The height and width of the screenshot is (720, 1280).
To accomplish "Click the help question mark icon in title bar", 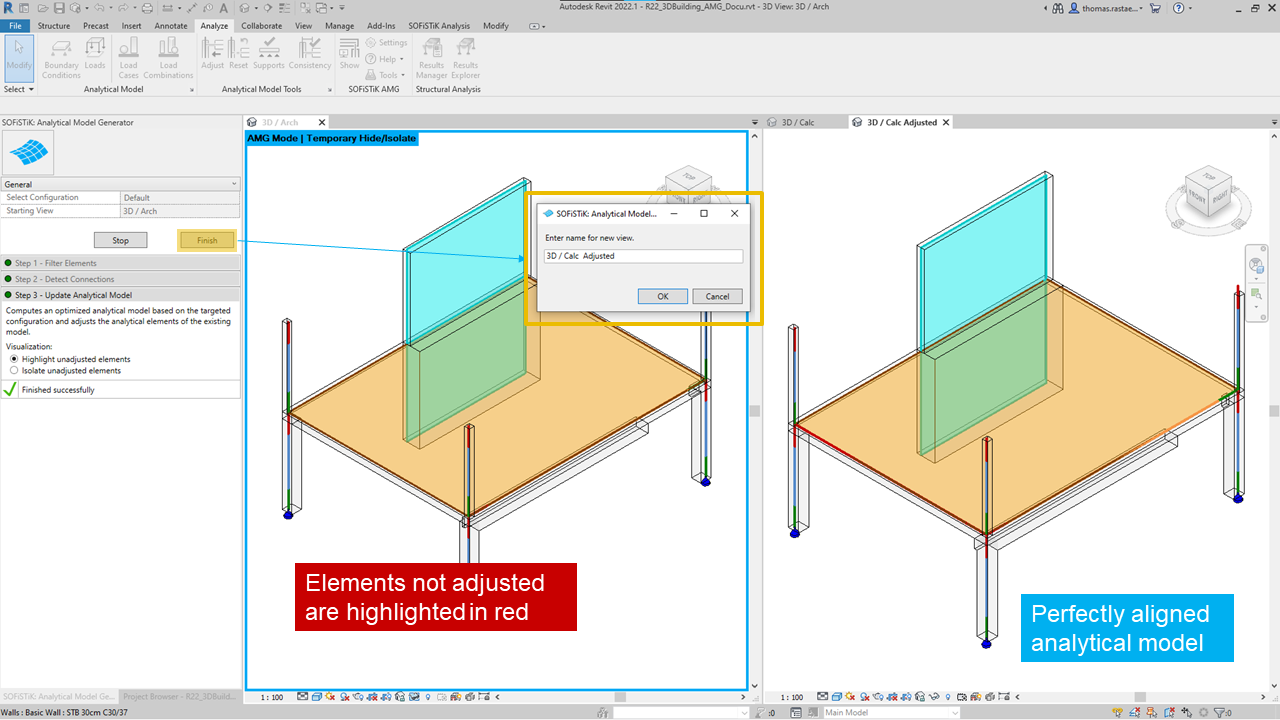I will 1178,8.
